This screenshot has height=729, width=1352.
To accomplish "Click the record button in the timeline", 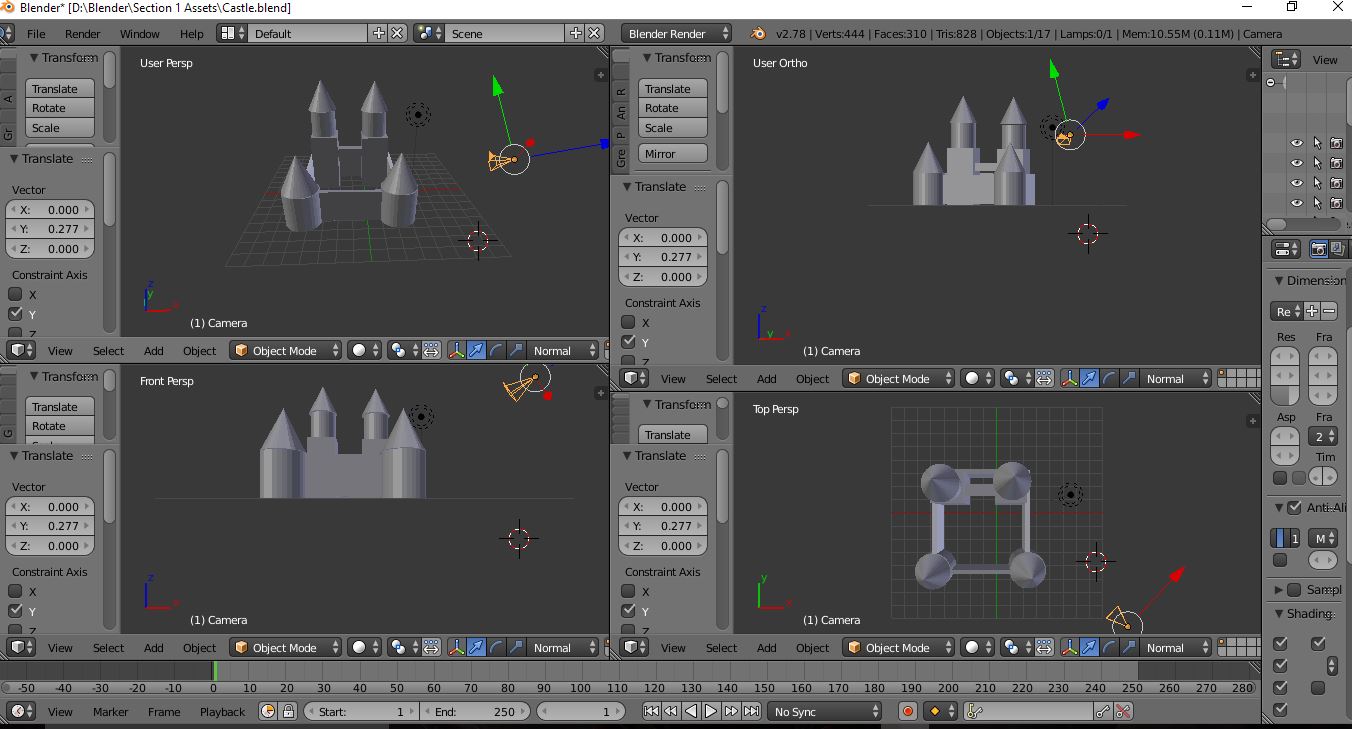I will [908, 711].
